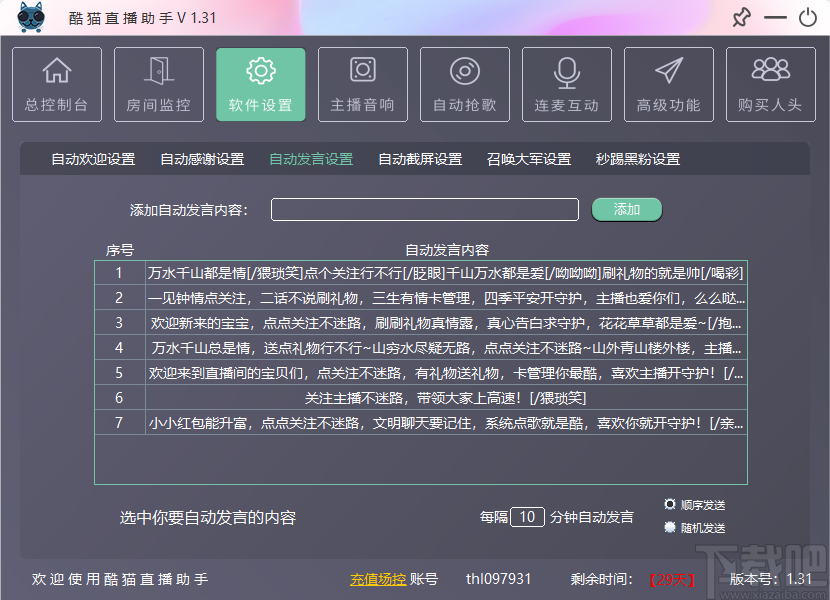The height and width of the screenshot is (600, 830).
Task: Open 主播音响 anchor audio panel
Action: 362,84
